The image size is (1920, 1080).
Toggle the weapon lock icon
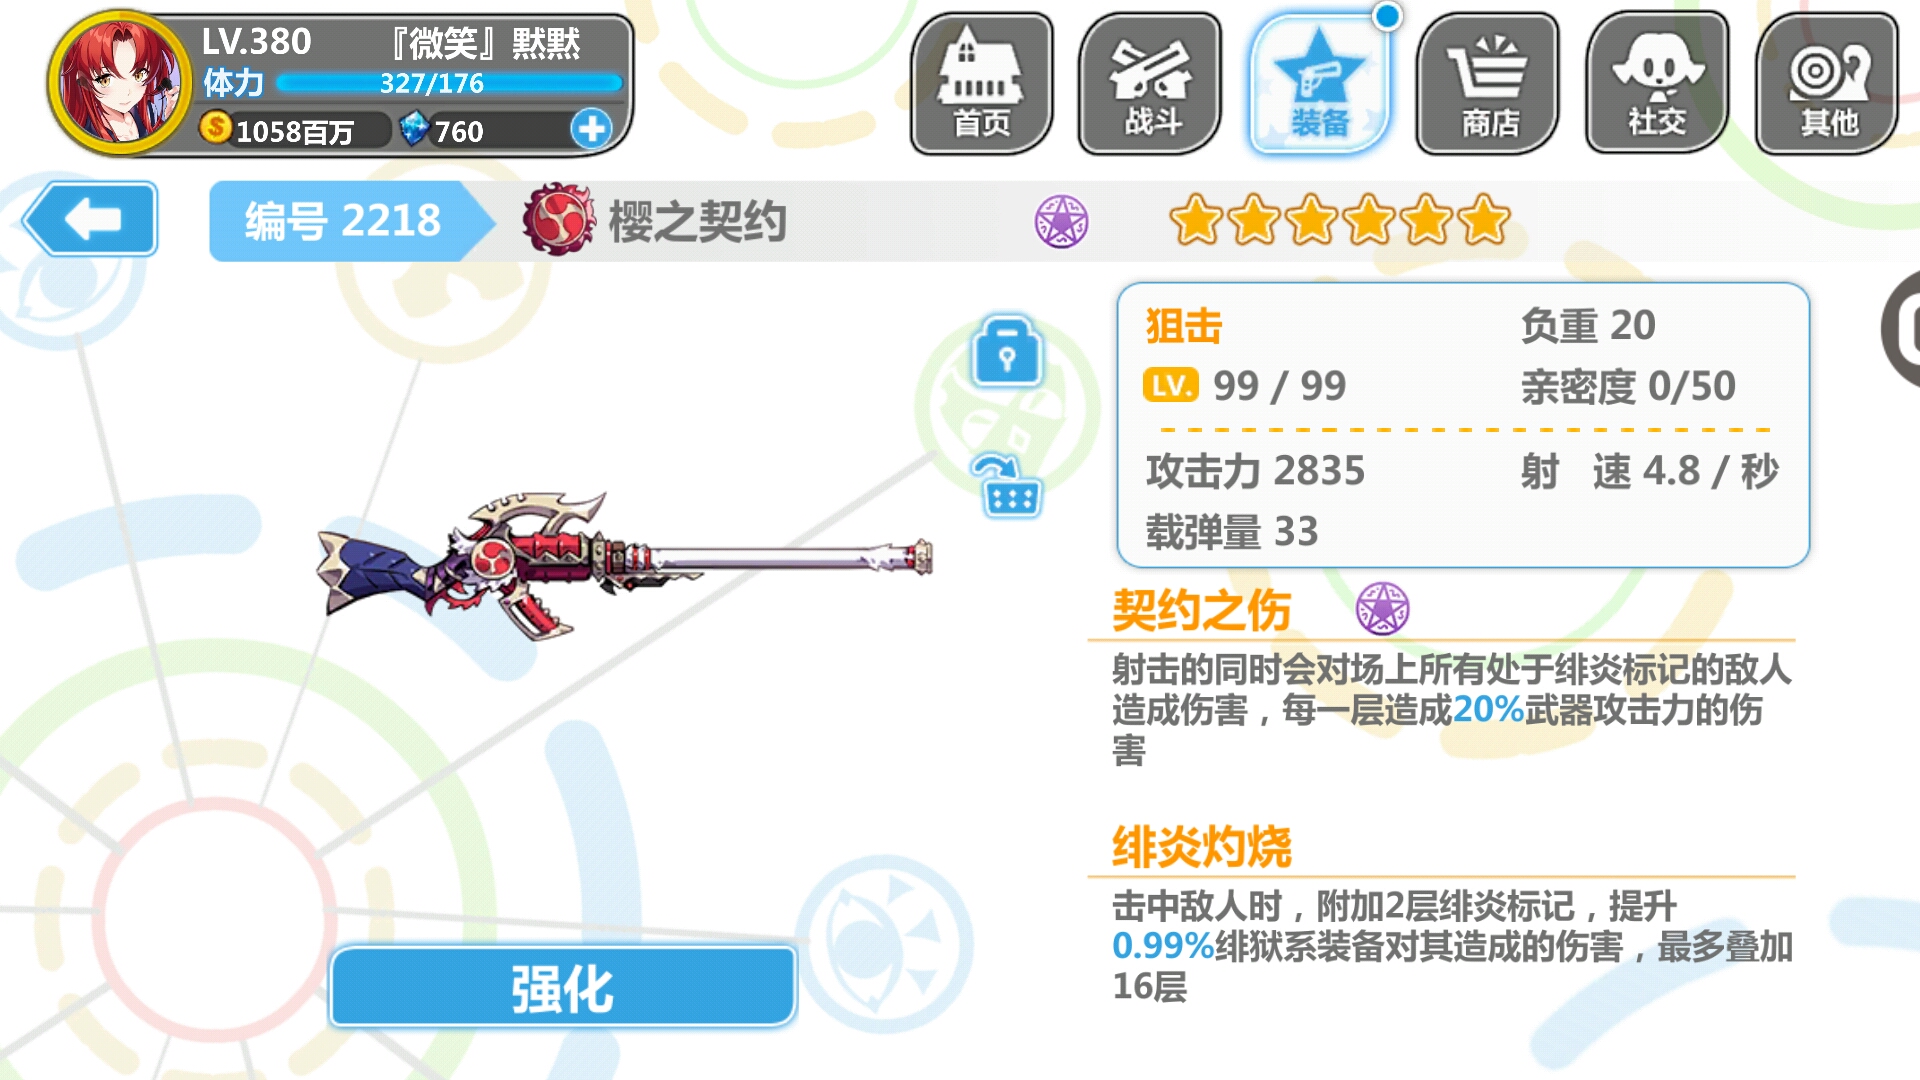1007,352
